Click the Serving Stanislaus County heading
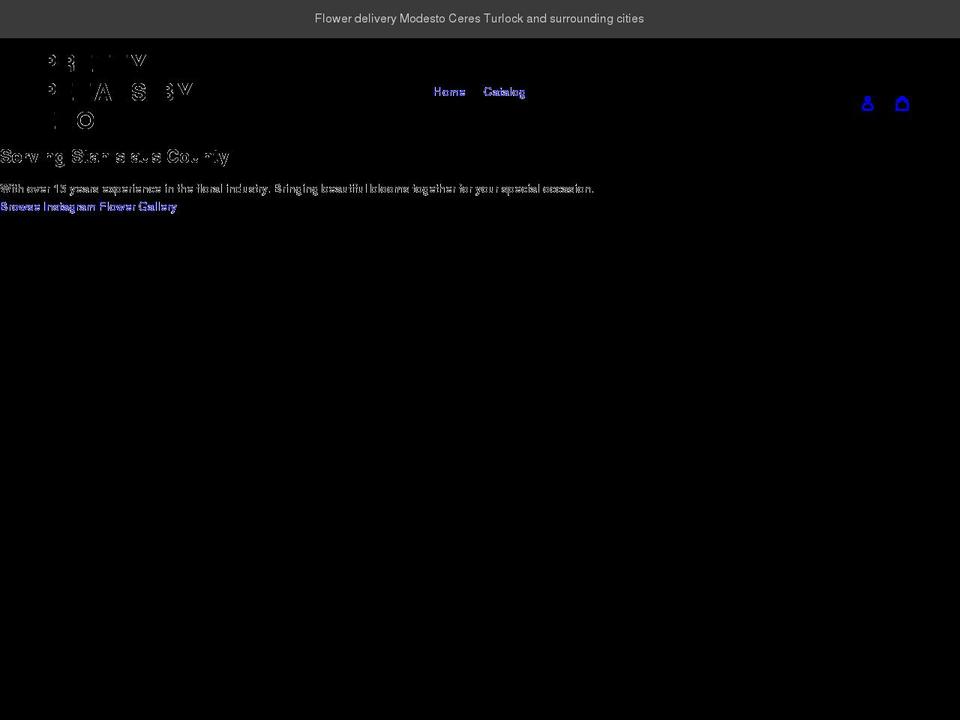Image resolution: width=960 pixels, height=720 pixels. tap(115, 157)
